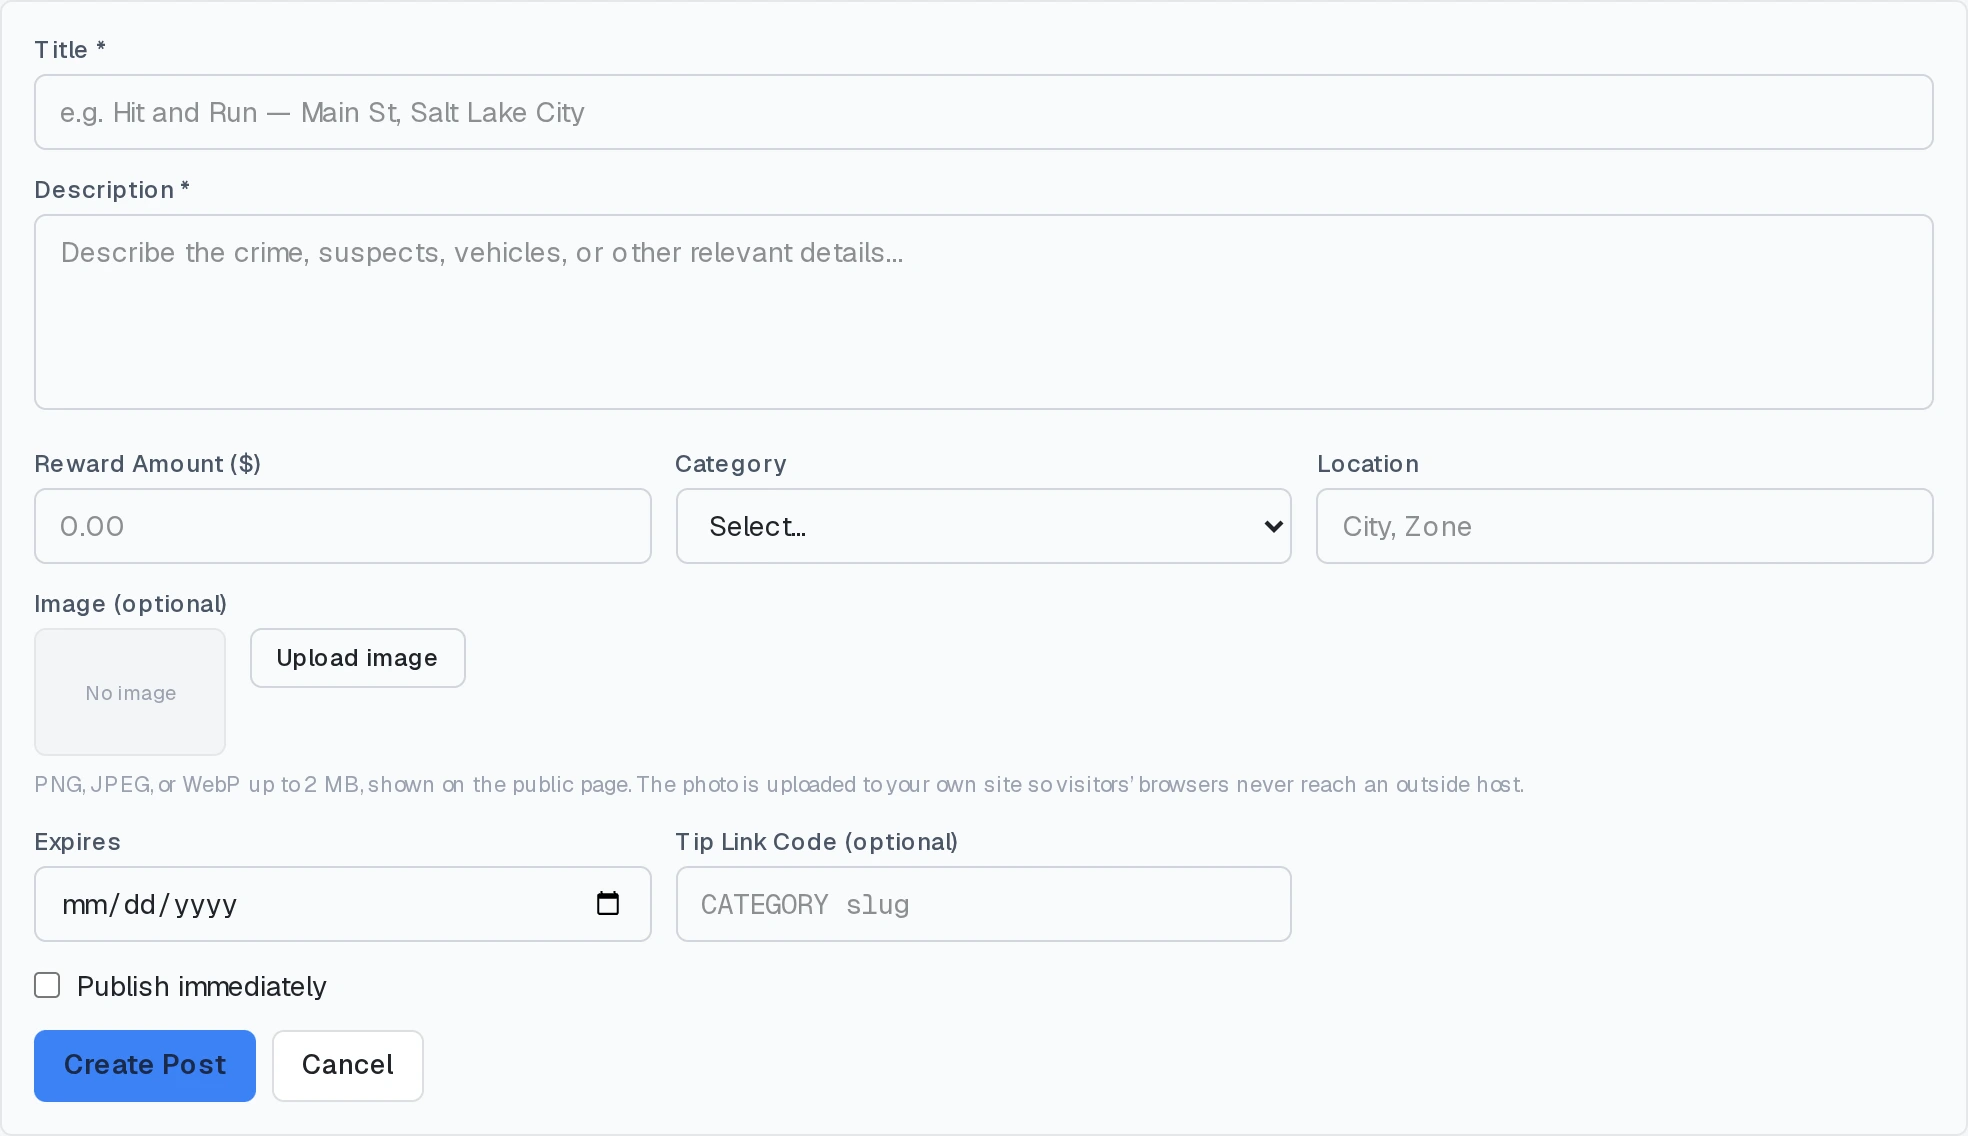Click the Create Post button

click(x=145, y=1066)
